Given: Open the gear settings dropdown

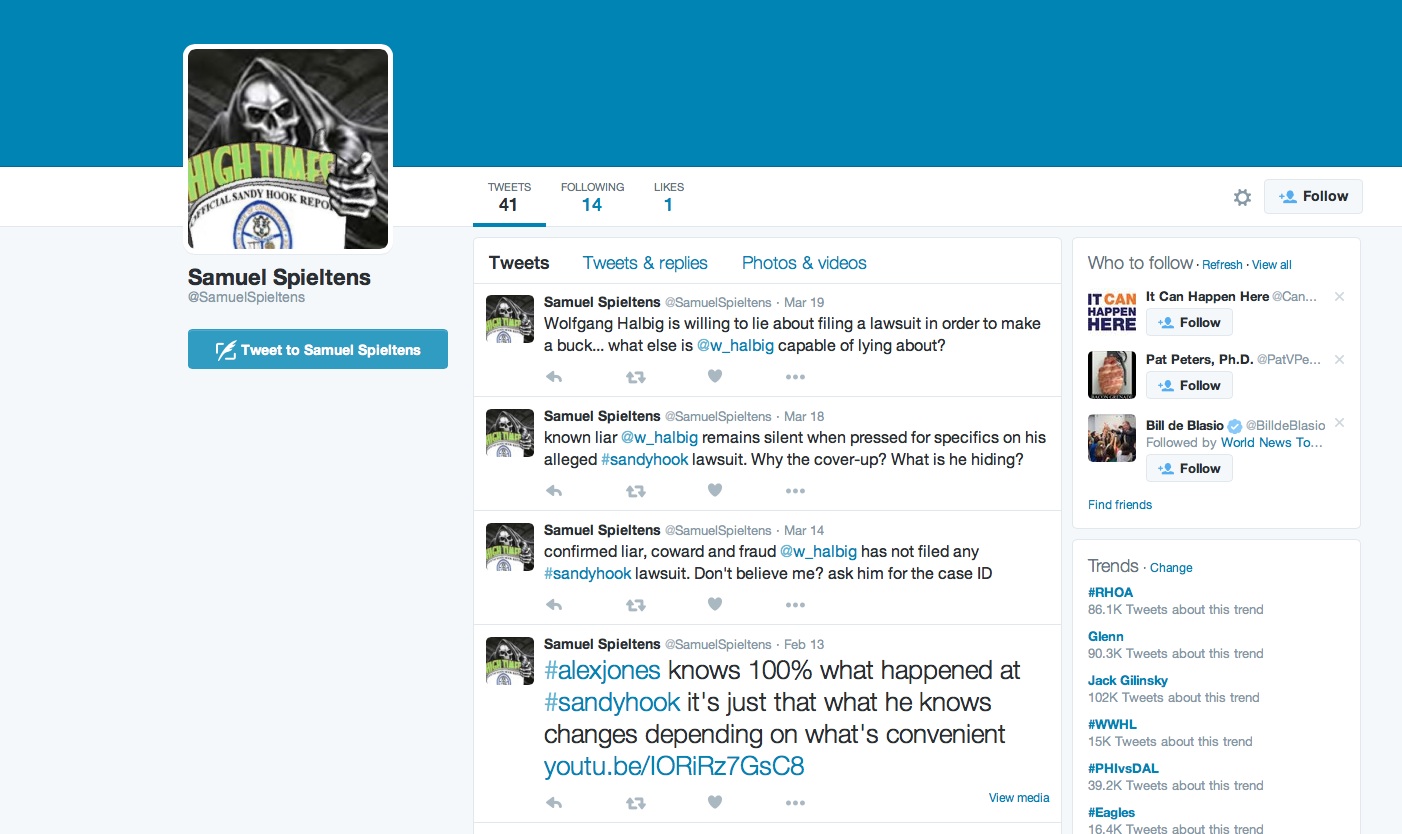Looking at the screenshot, I should [1242, 198].
